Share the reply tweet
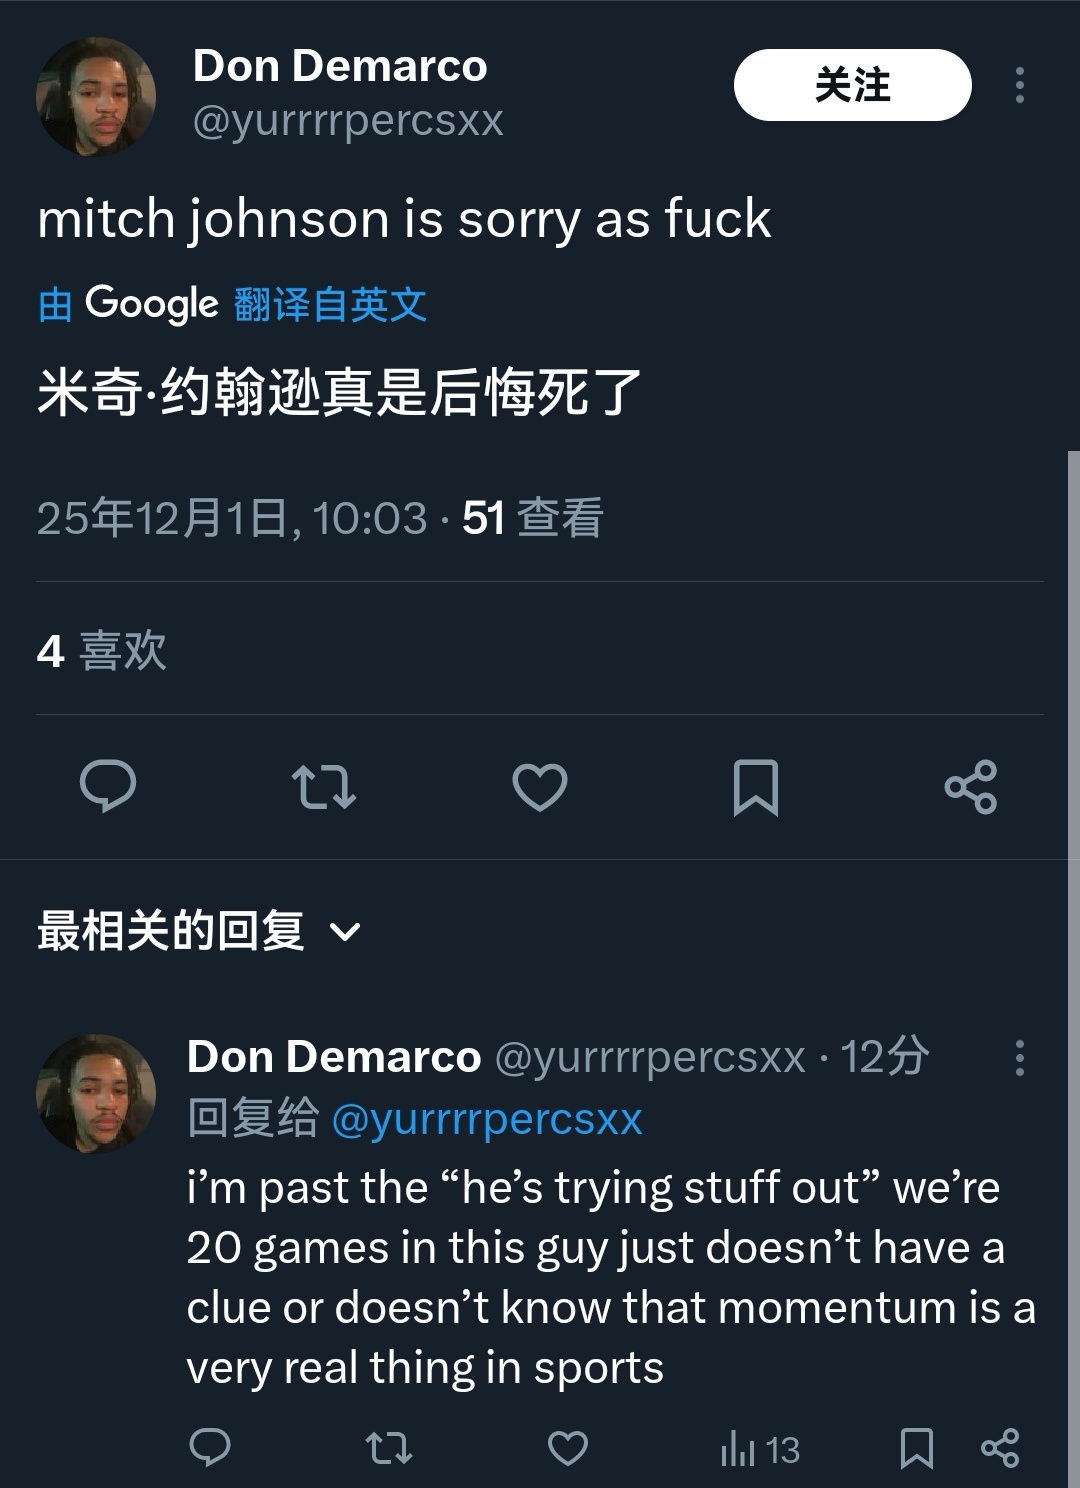1080x1488 pixels. point(1000,1447)
